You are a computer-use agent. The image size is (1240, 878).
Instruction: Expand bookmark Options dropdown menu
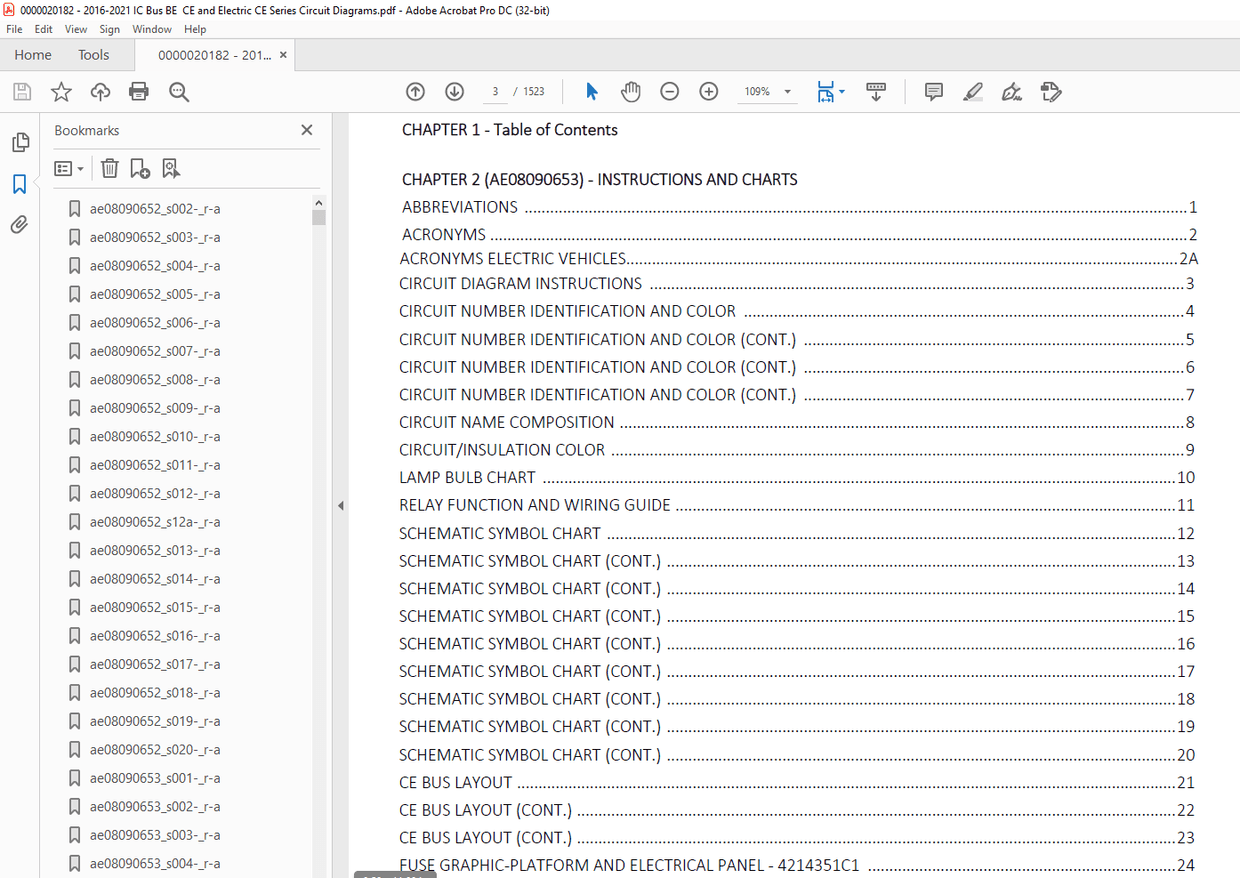pos(69,169)
